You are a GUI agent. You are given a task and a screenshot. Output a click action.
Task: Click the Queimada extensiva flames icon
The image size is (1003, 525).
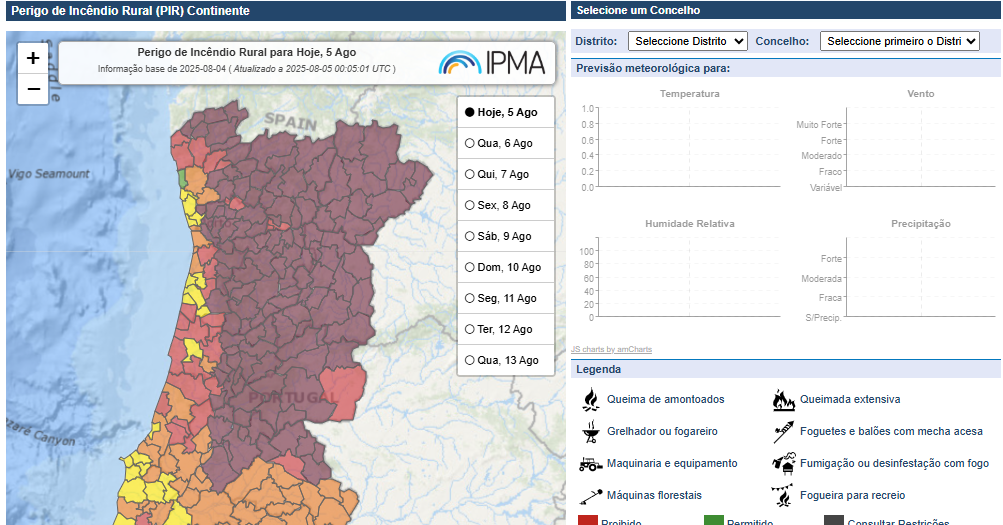[783, 400]
